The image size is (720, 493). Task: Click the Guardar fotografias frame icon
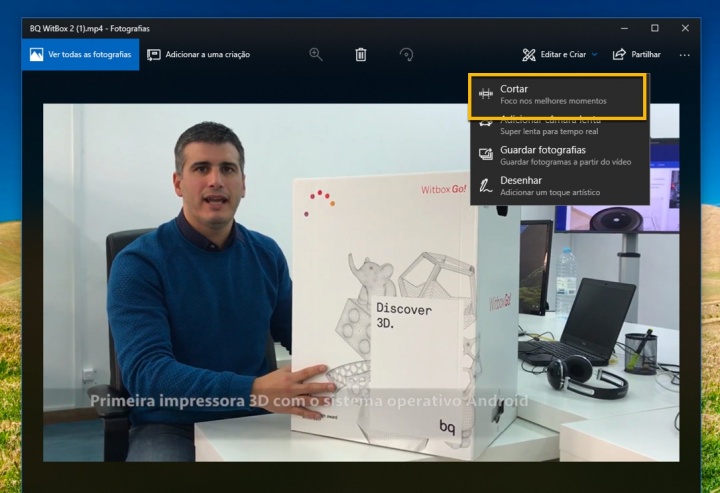coord(486,155)
